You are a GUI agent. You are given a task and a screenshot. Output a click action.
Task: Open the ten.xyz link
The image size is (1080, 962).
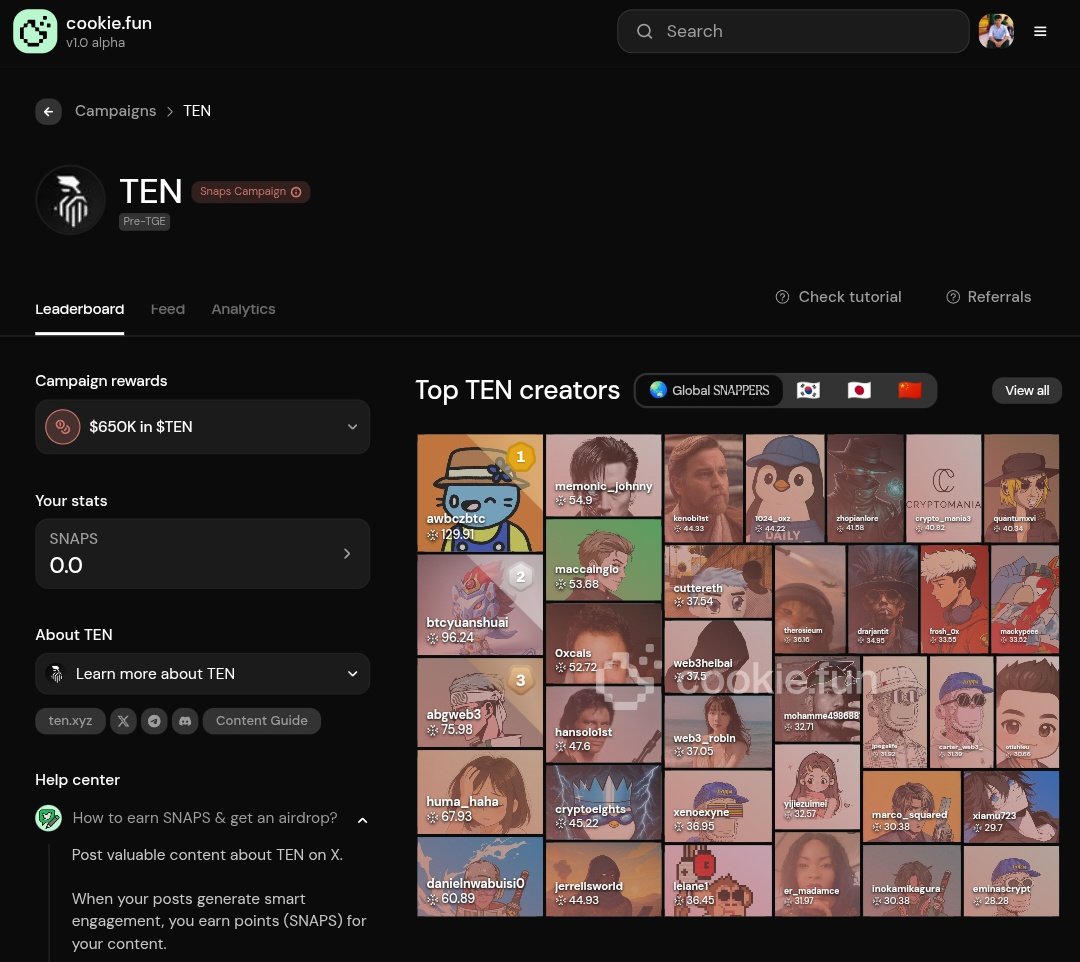pyautogui.click(x=70, y=721)
